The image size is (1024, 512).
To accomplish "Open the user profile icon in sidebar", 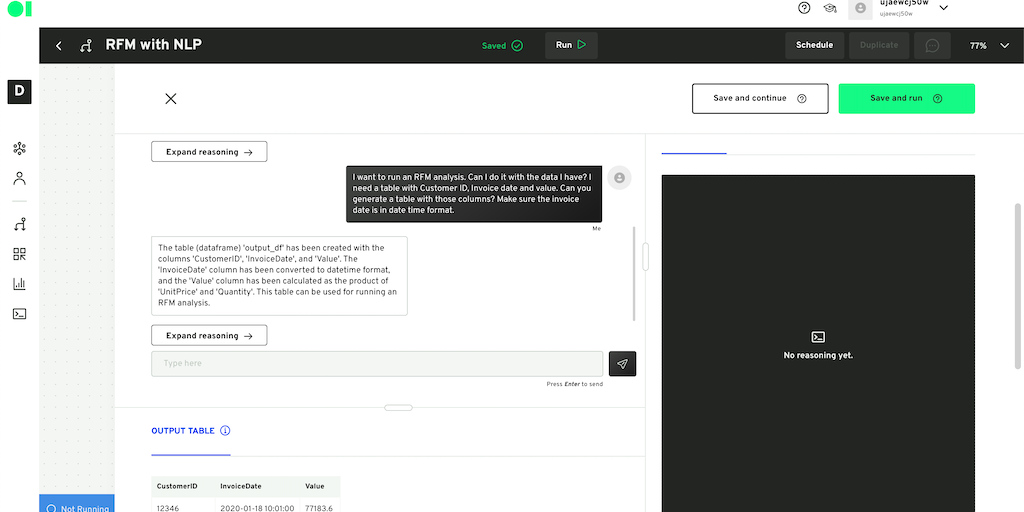I will pos(20,178).
